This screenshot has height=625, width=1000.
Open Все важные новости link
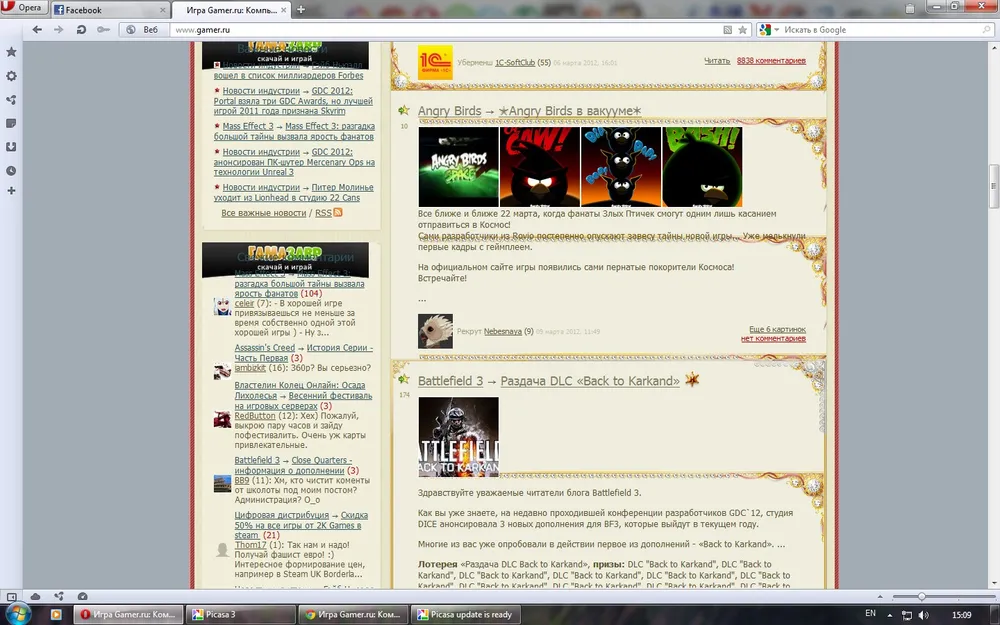coord(263,213)
